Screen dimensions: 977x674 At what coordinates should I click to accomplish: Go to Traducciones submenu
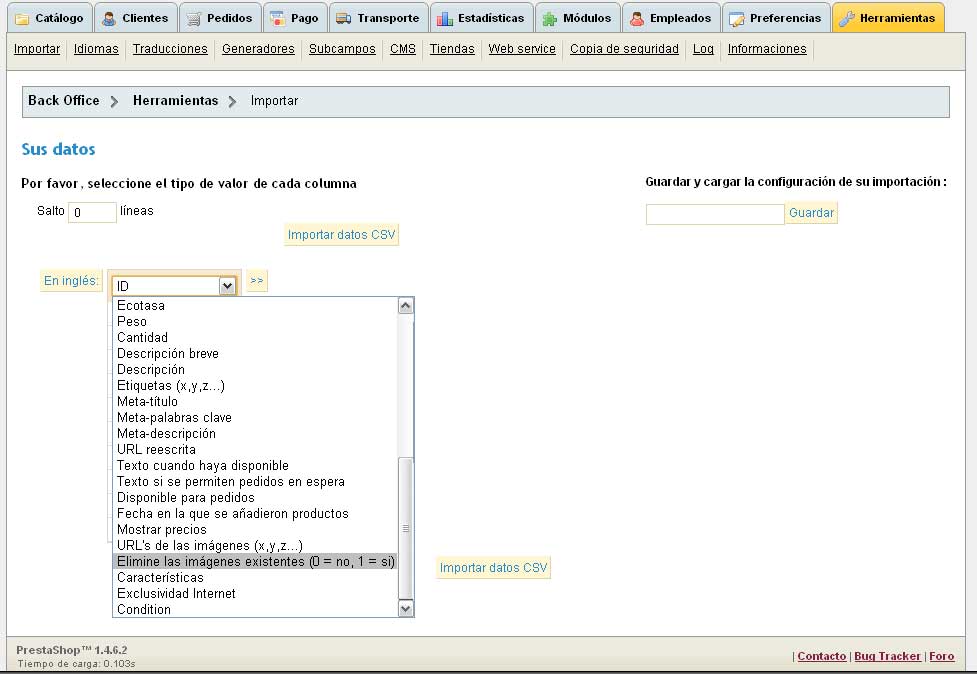[170, 49]
